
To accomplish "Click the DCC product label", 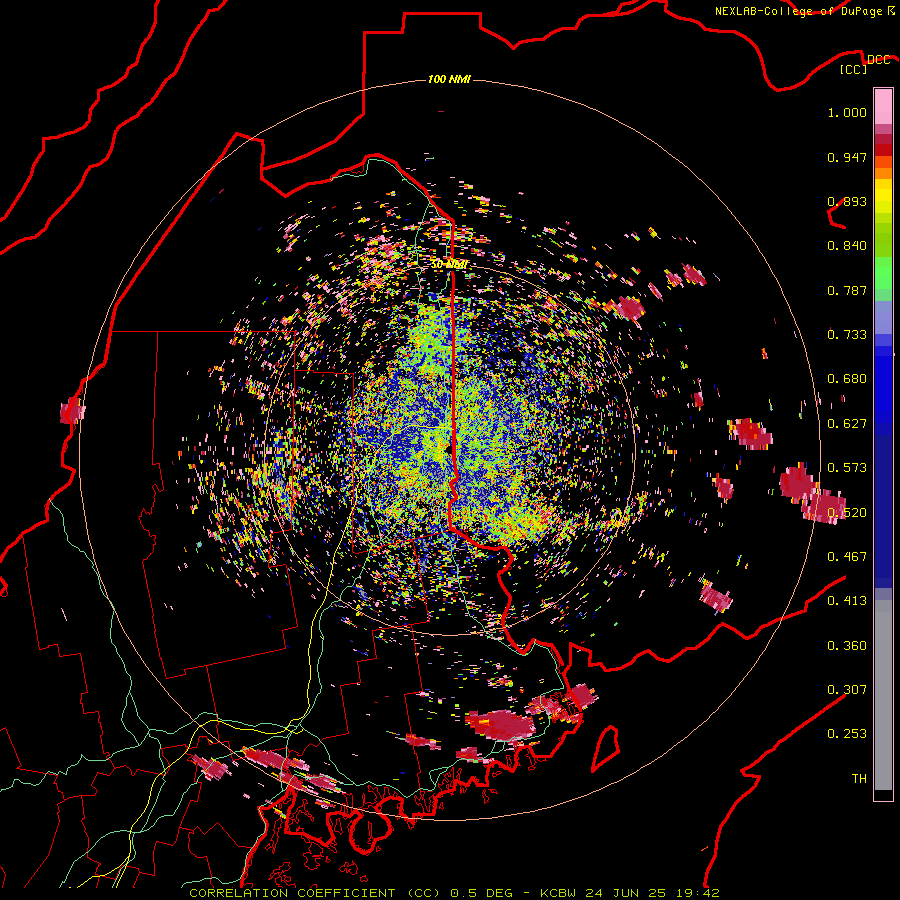I will pos(878,60).
